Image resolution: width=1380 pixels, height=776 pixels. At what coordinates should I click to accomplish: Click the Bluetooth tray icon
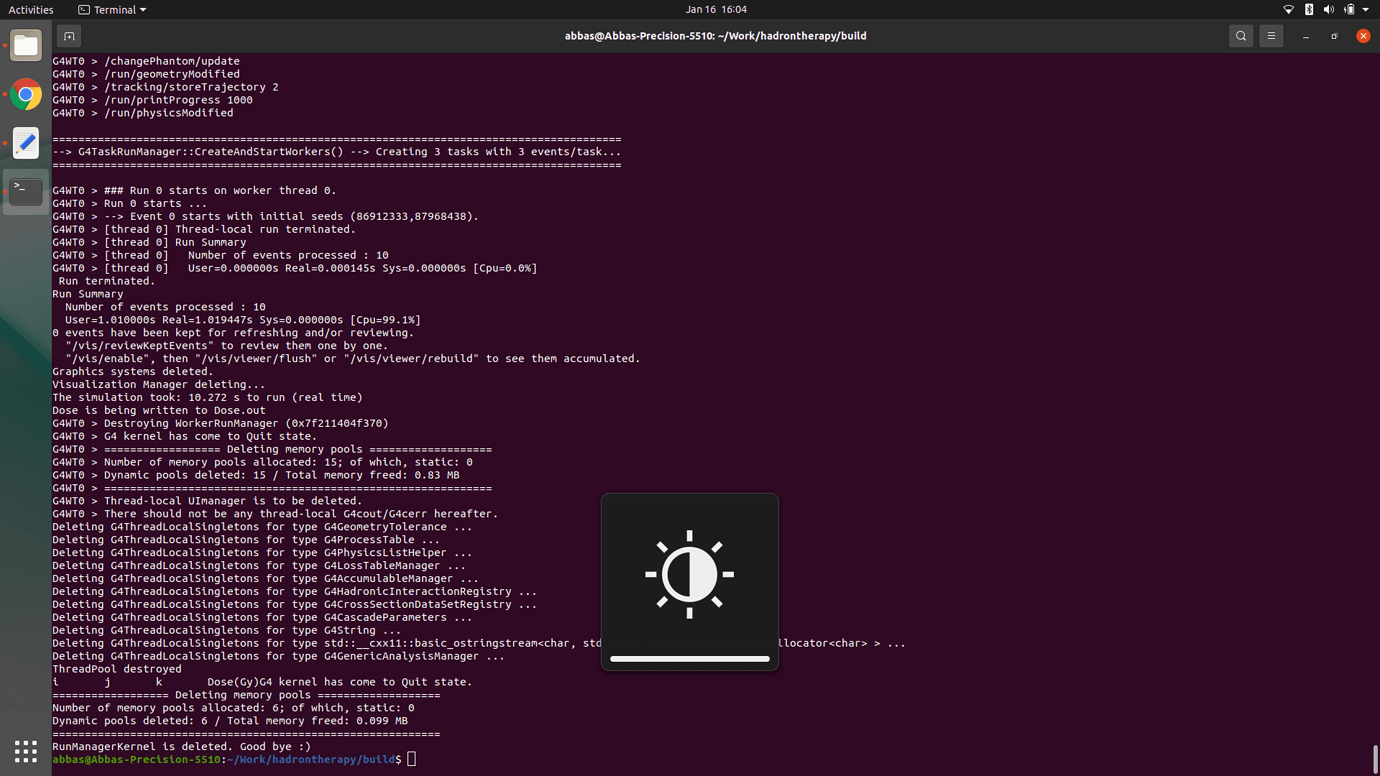click(x=1309, y=9)
